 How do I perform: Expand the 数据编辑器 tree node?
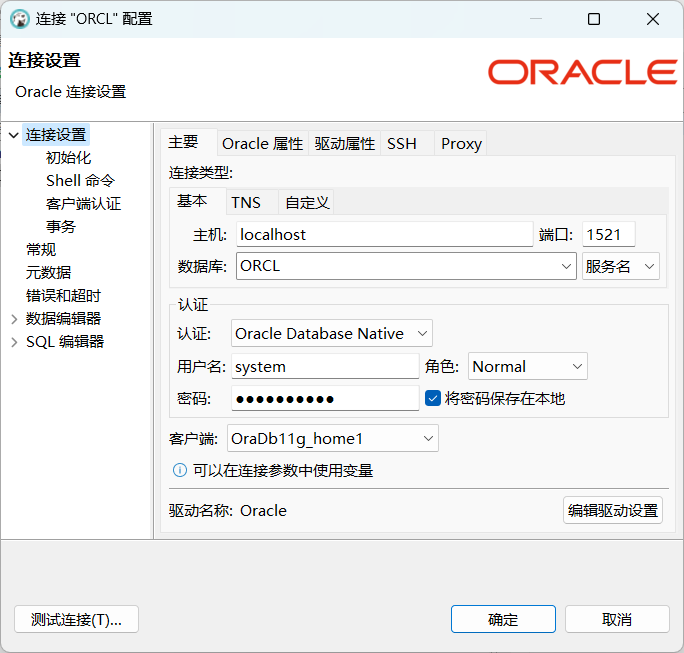point(14,319)
